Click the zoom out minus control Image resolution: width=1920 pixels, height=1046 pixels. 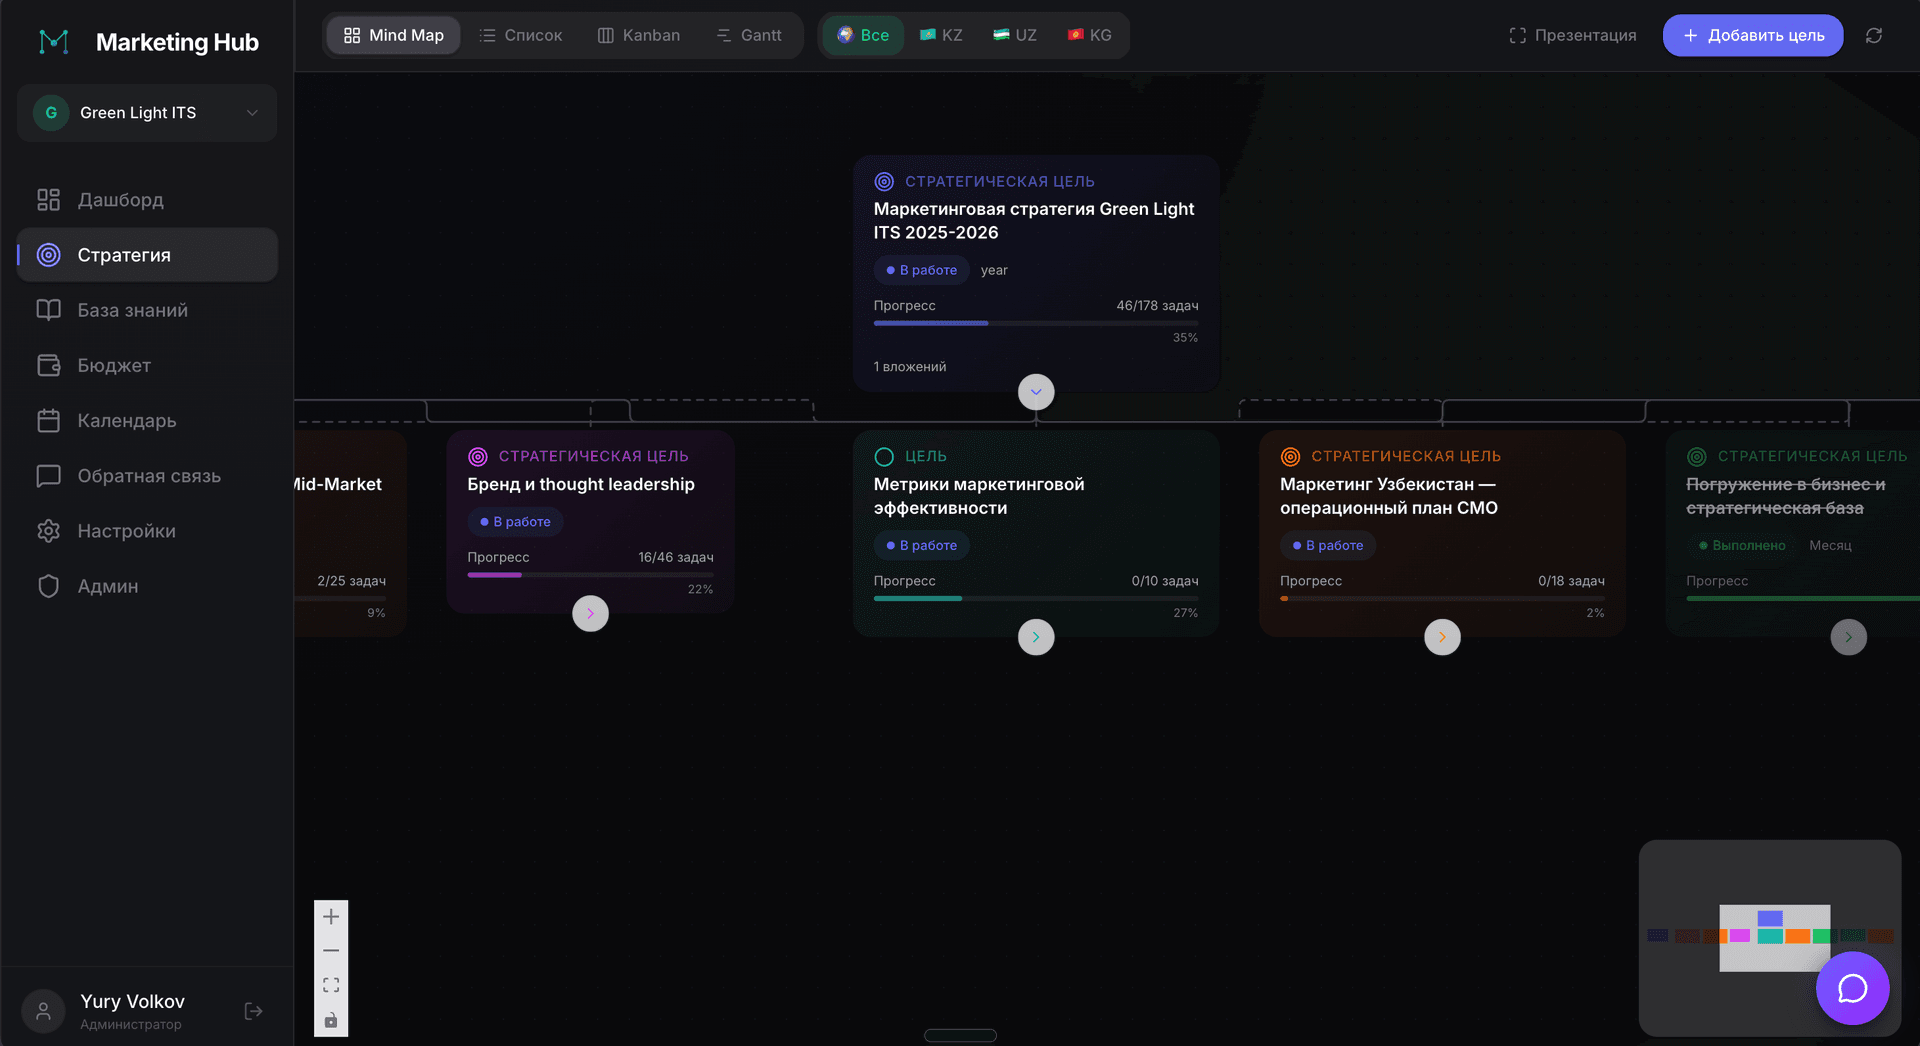[331, 950]
